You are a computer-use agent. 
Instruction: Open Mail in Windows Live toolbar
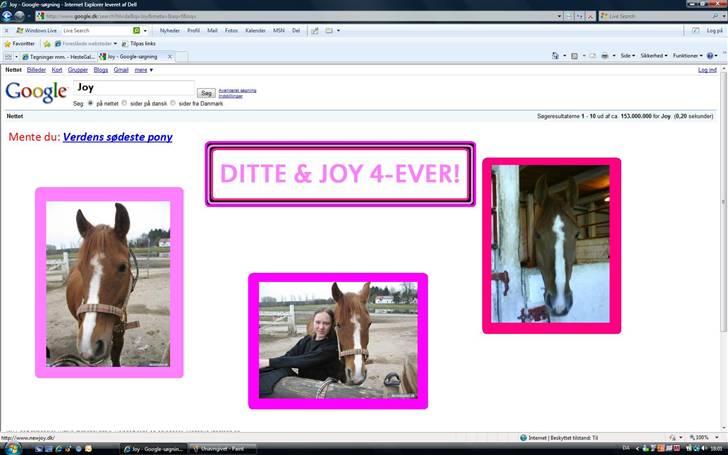212,31
